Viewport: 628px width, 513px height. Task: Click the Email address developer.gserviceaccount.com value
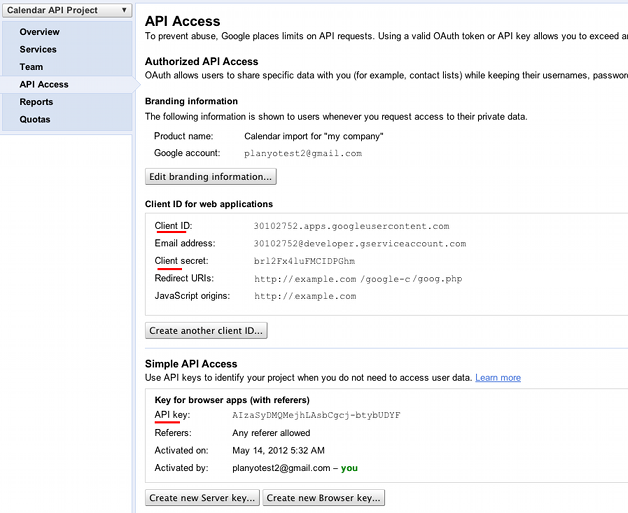click(360, 244)
